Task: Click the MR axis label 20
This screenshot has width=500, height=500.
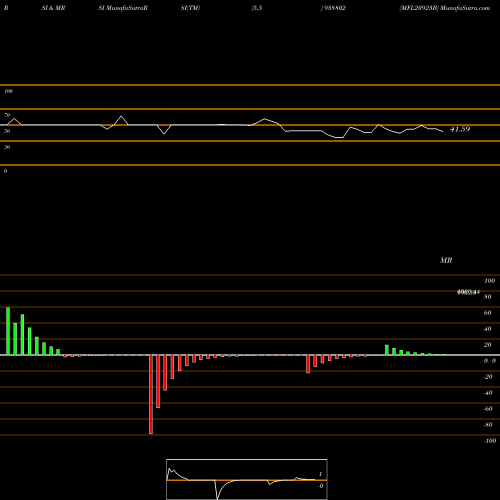Action: tap(487, 345)
